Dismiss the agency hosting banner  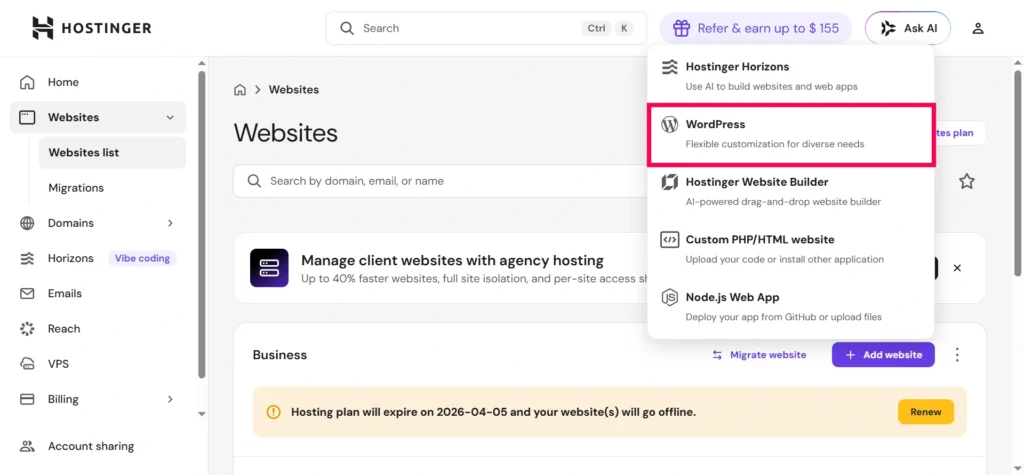pos(957,268)
